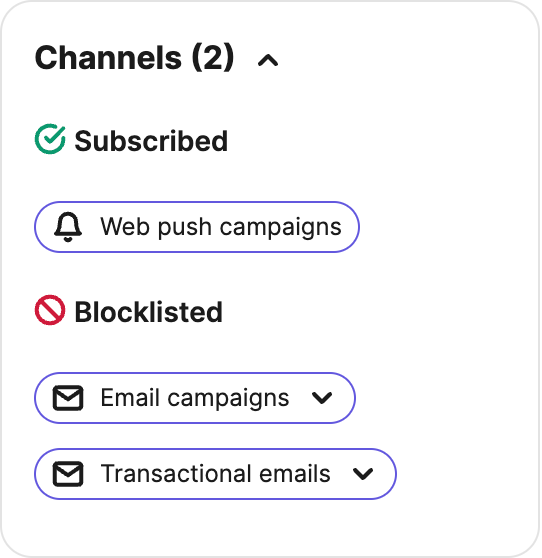
Task: Click the word Email in Email campaigns
Action: click(x=130, y=397)
